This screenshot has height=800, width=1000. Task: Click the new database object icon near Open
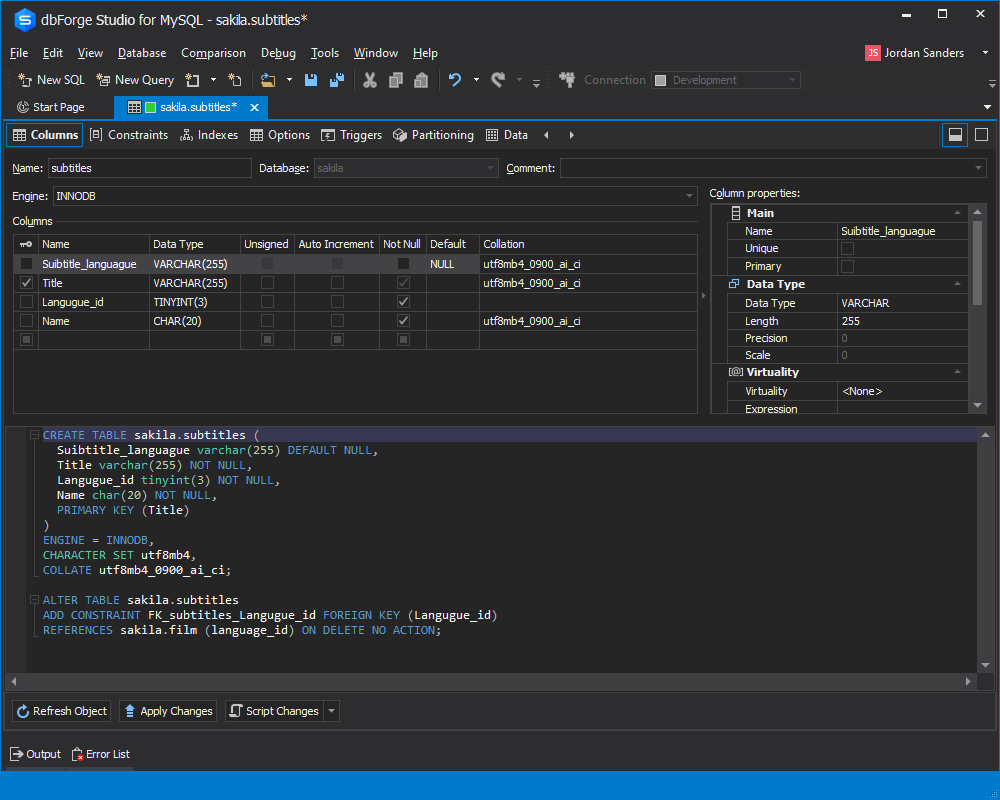point(235,80)
